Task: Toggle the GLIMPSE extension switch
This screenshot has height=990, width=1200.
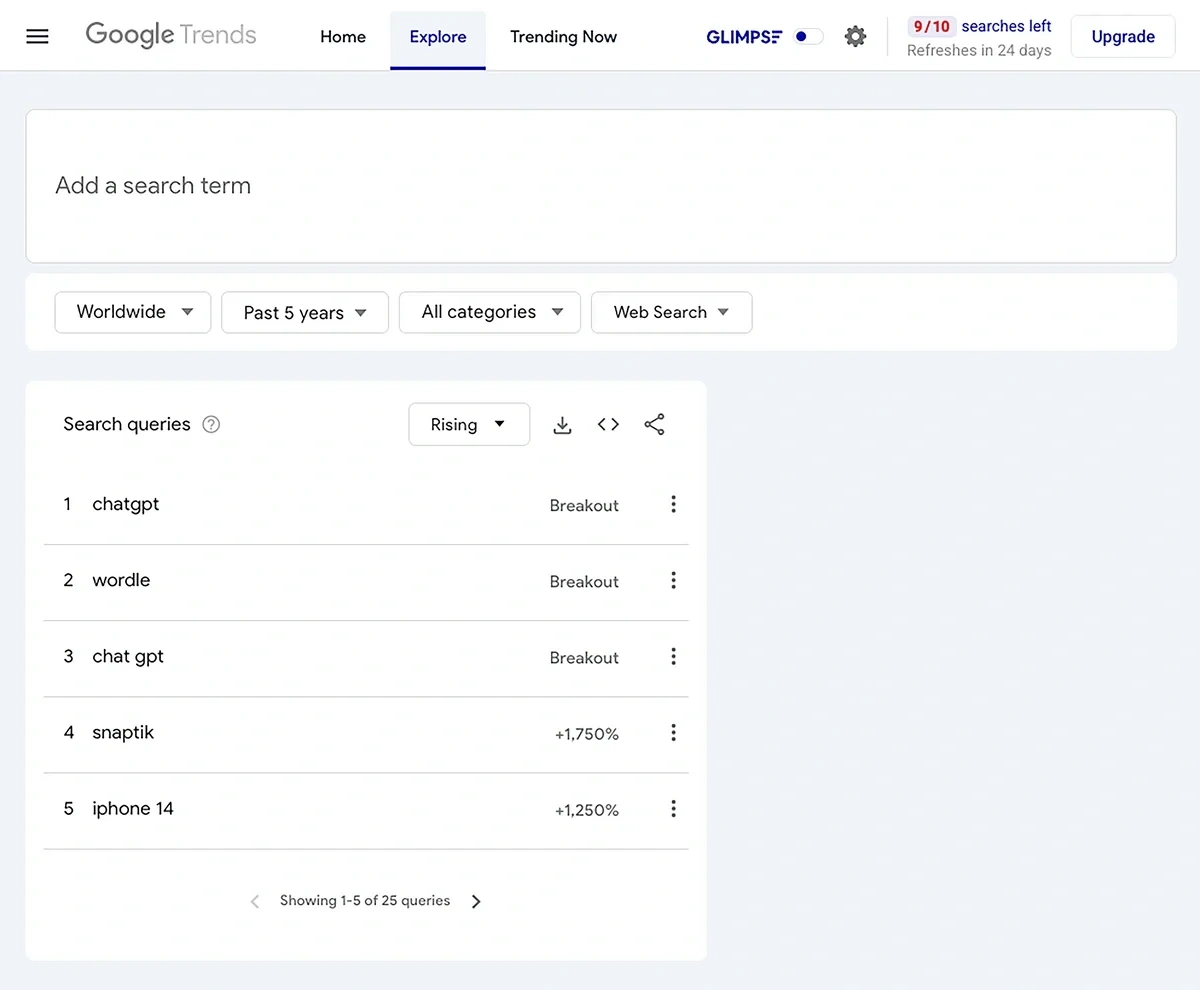Action: tap(806, 35)
